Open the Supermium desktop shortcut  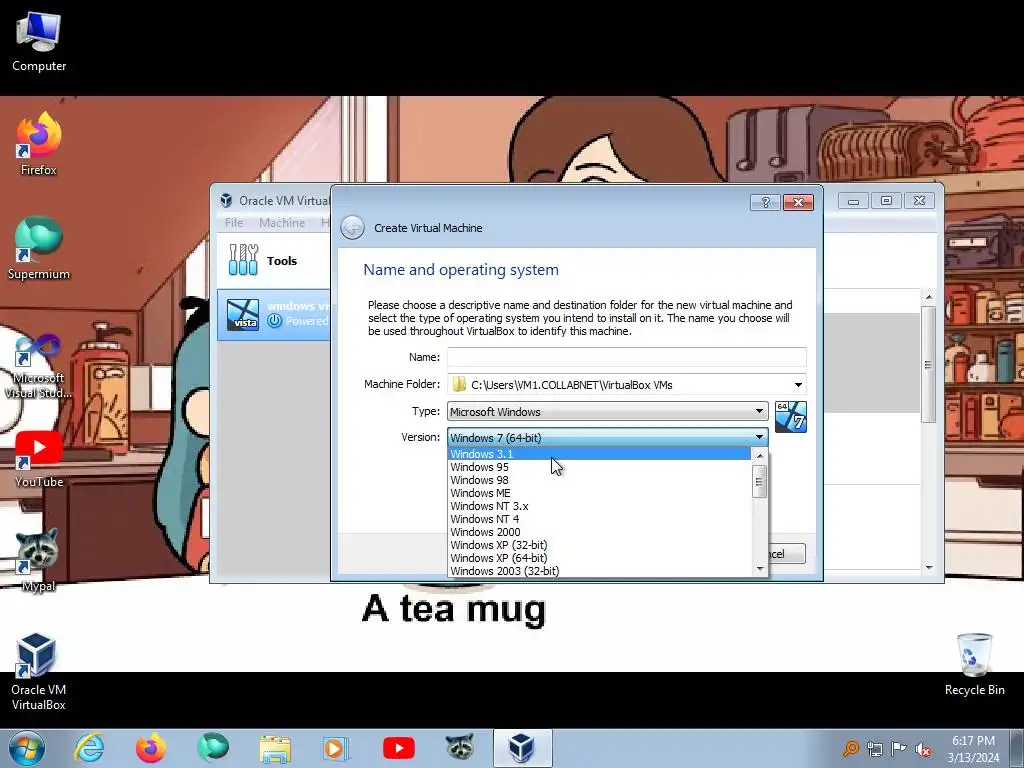(39, 248)
